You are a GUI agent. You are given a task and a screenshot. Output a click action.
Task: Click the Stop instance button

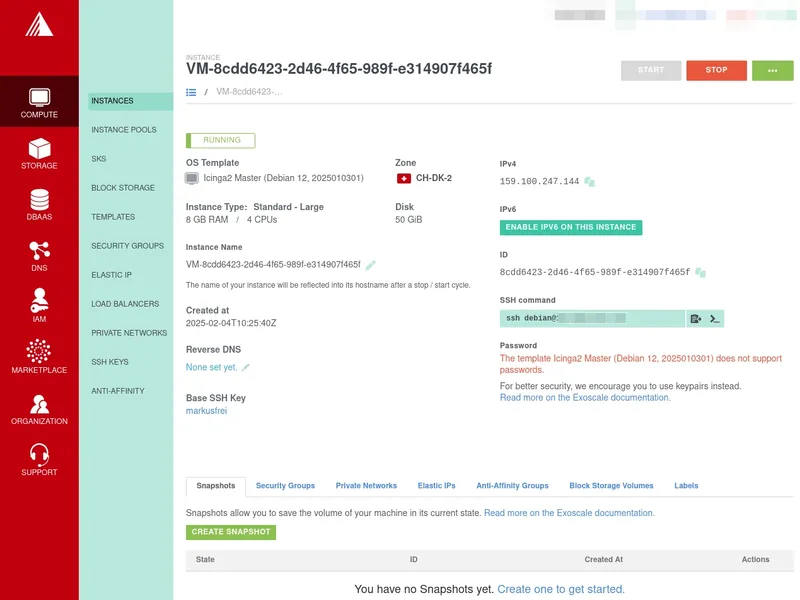[x=716, y=70]
